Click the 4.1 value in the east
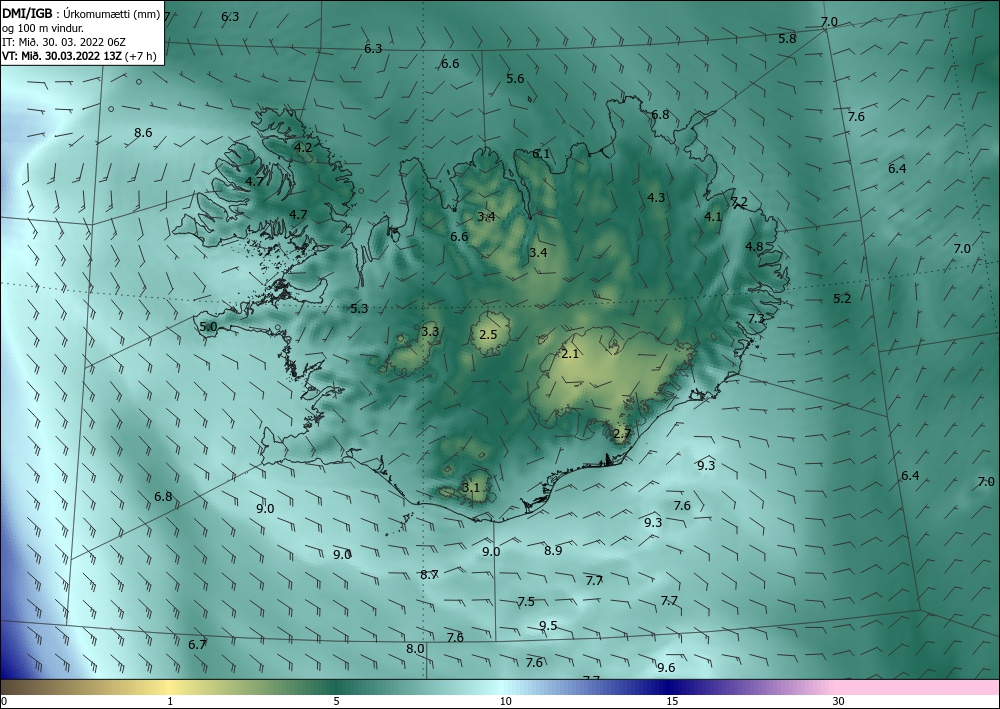The width and height of the screenshot is (1000, 709). (x=713, y=217)
